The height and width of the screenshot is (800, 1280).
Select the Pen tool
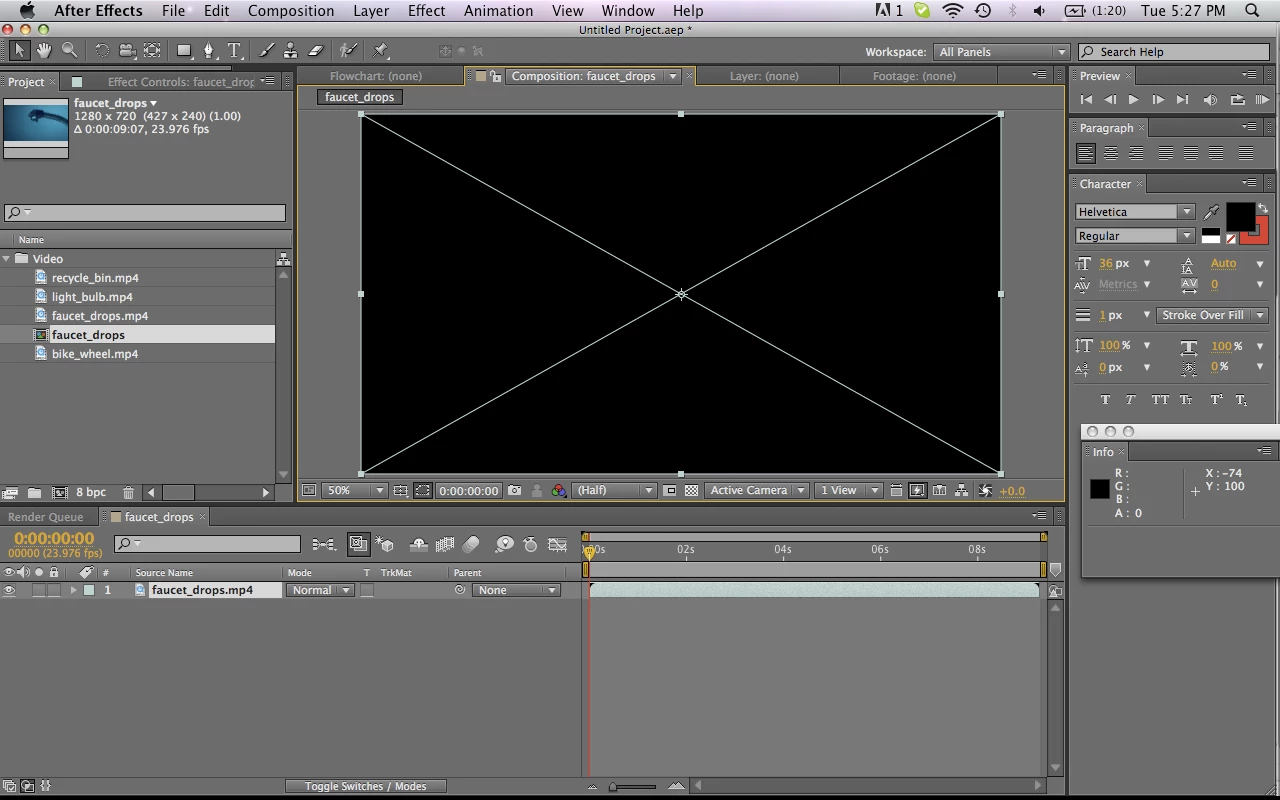click(209, 50)
